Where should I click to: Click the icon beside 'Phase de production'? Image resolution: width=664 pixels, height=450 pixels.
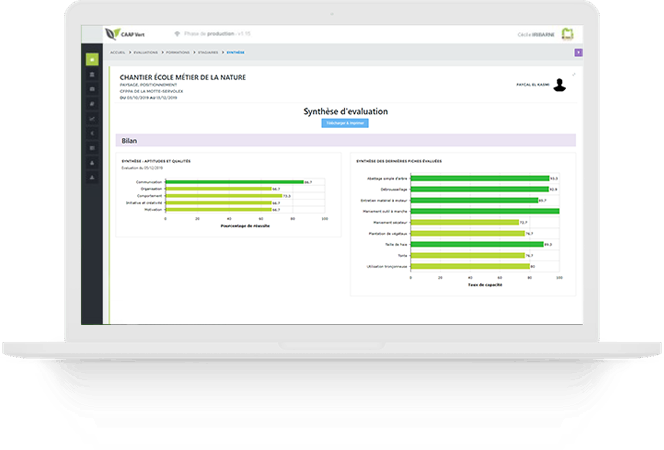pos(177,33)
